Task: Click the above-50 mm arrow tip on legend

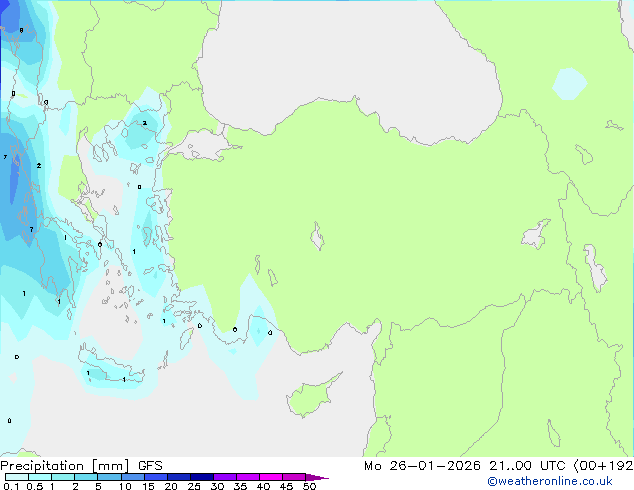Action: tap(317, 477)
